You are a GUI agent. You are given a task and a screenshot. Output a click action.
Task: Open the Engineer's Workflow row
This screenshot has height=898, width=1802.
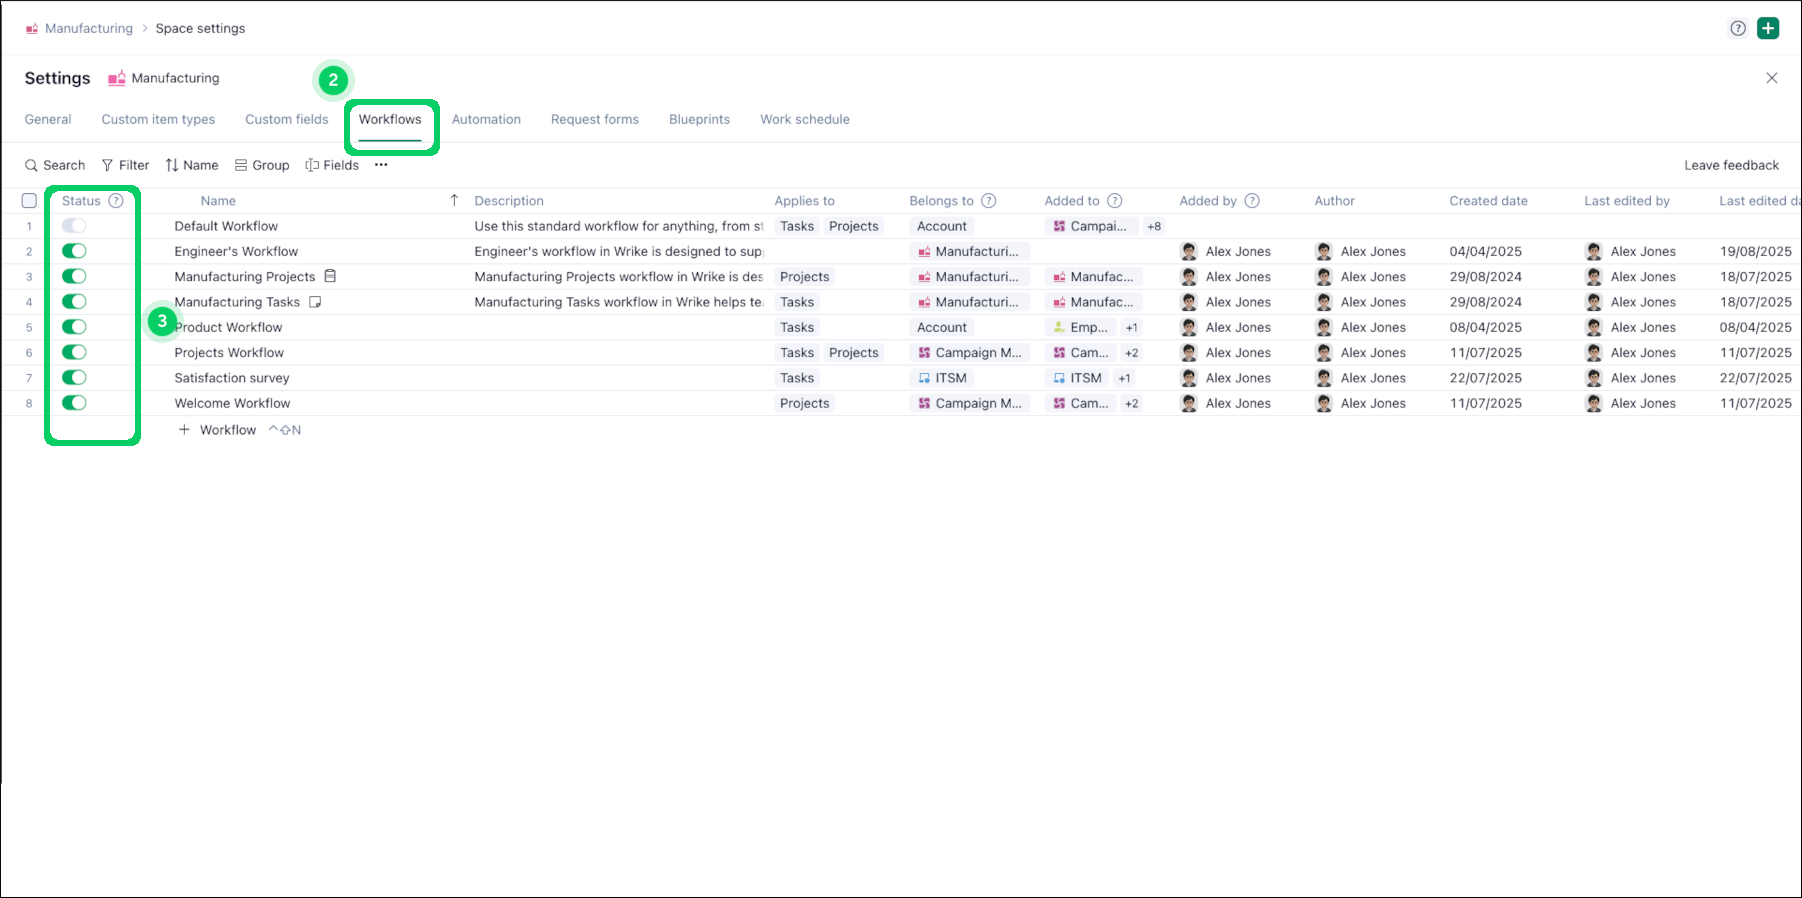coord(236,251)
